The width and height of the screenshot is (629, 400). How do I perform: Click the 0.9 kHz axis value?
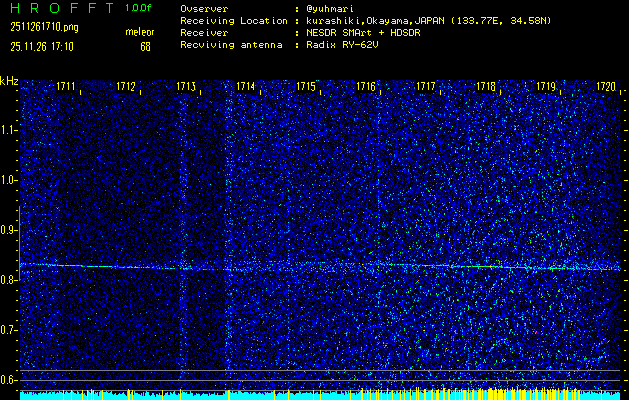[9, 230]
